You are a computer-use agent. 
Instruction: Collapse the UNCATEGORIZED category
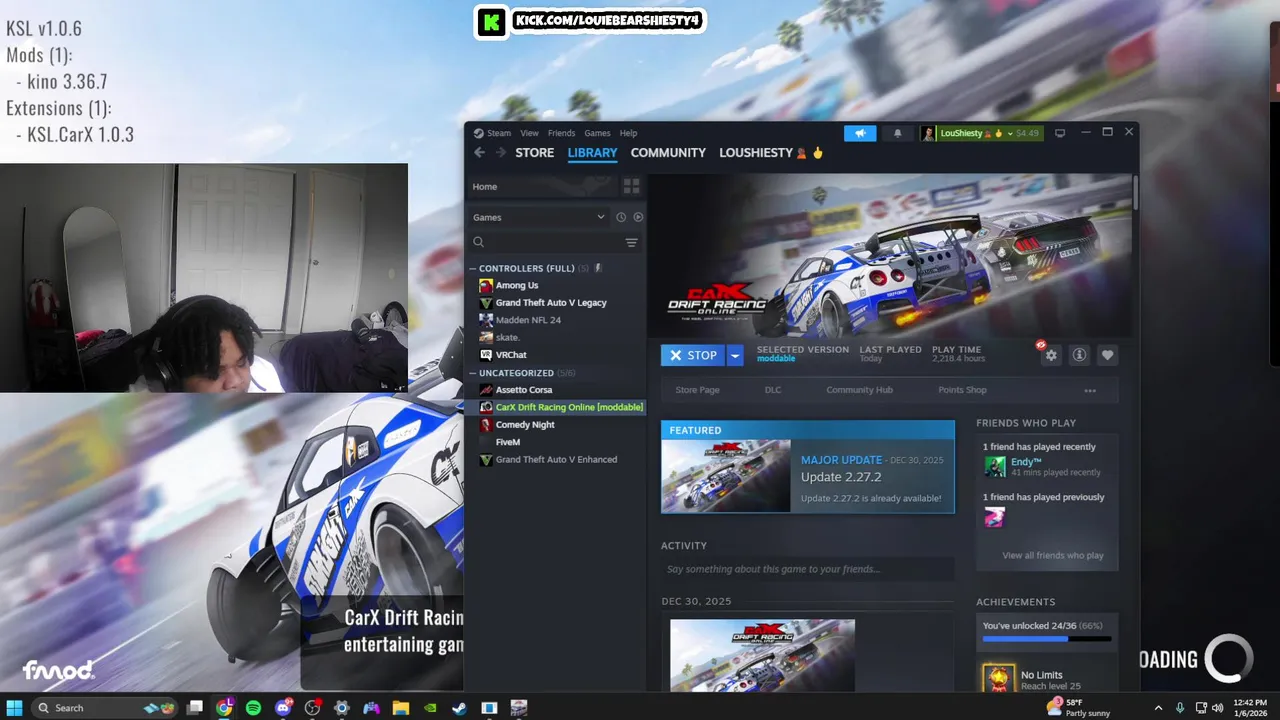[x=472, y=373]
